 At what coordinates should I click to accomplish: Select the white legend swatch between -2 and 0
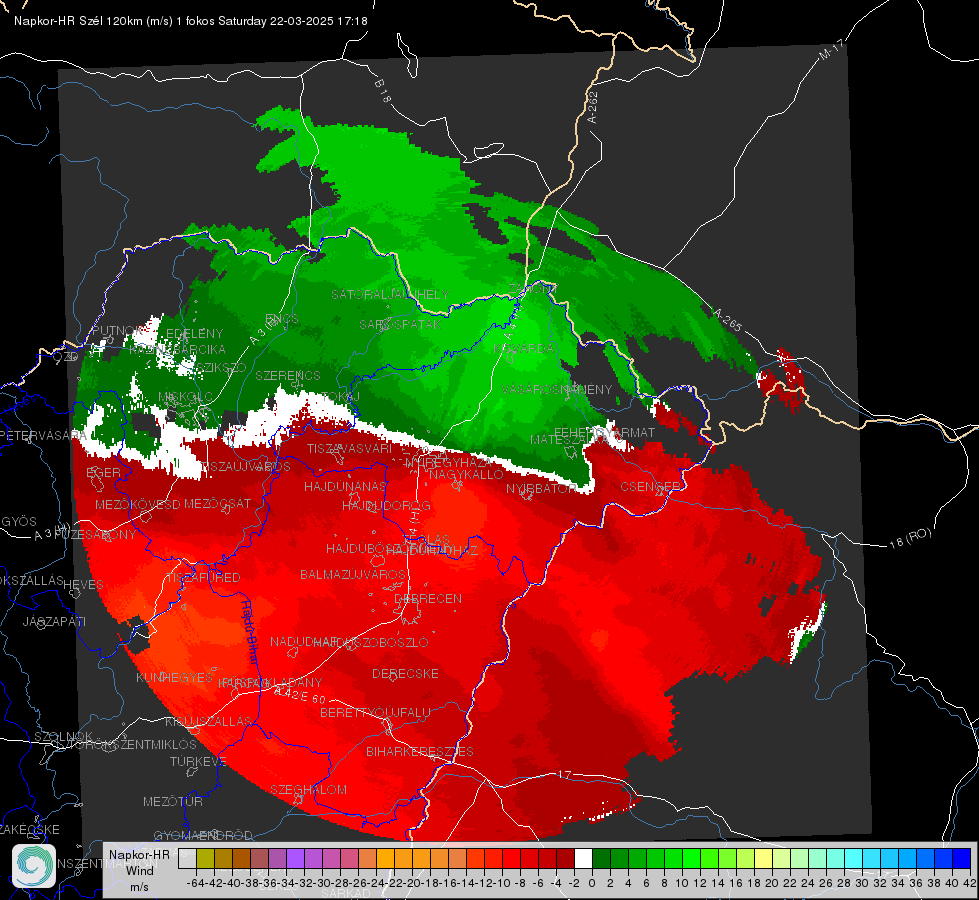click(x=583, y=859)
